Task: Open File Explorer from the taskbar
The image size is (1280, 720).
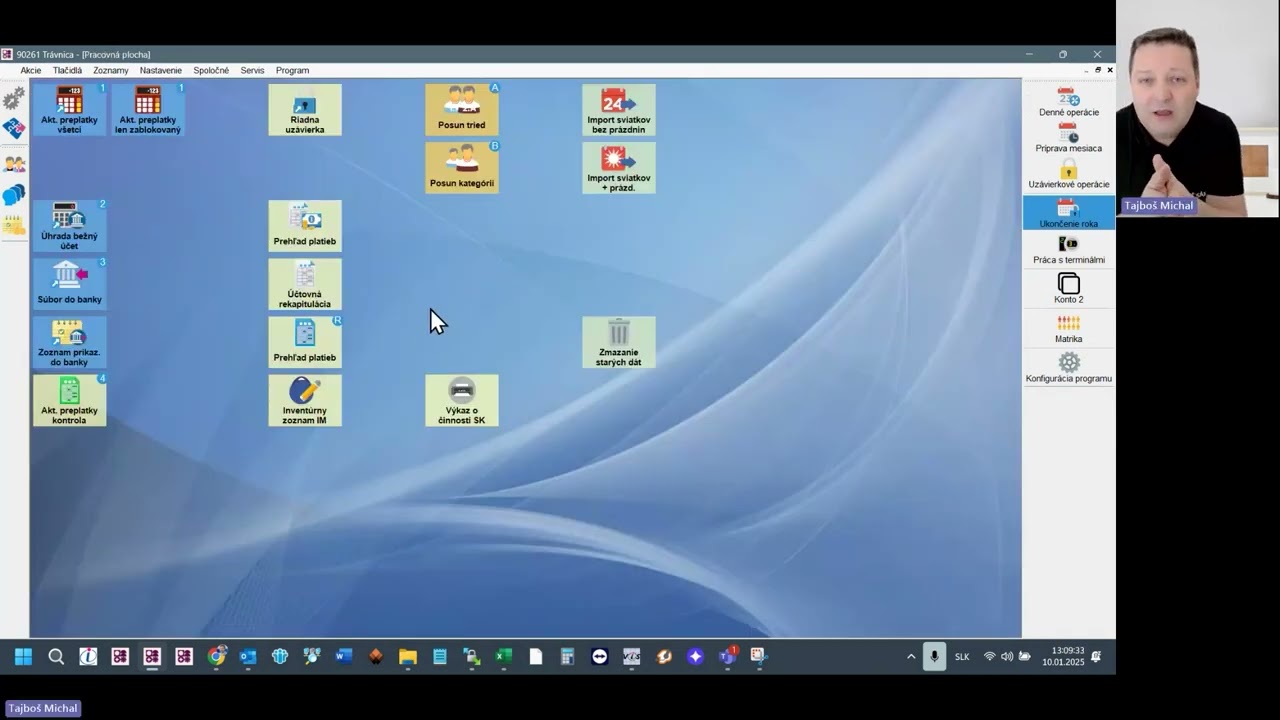Action: tap(408, 657)
